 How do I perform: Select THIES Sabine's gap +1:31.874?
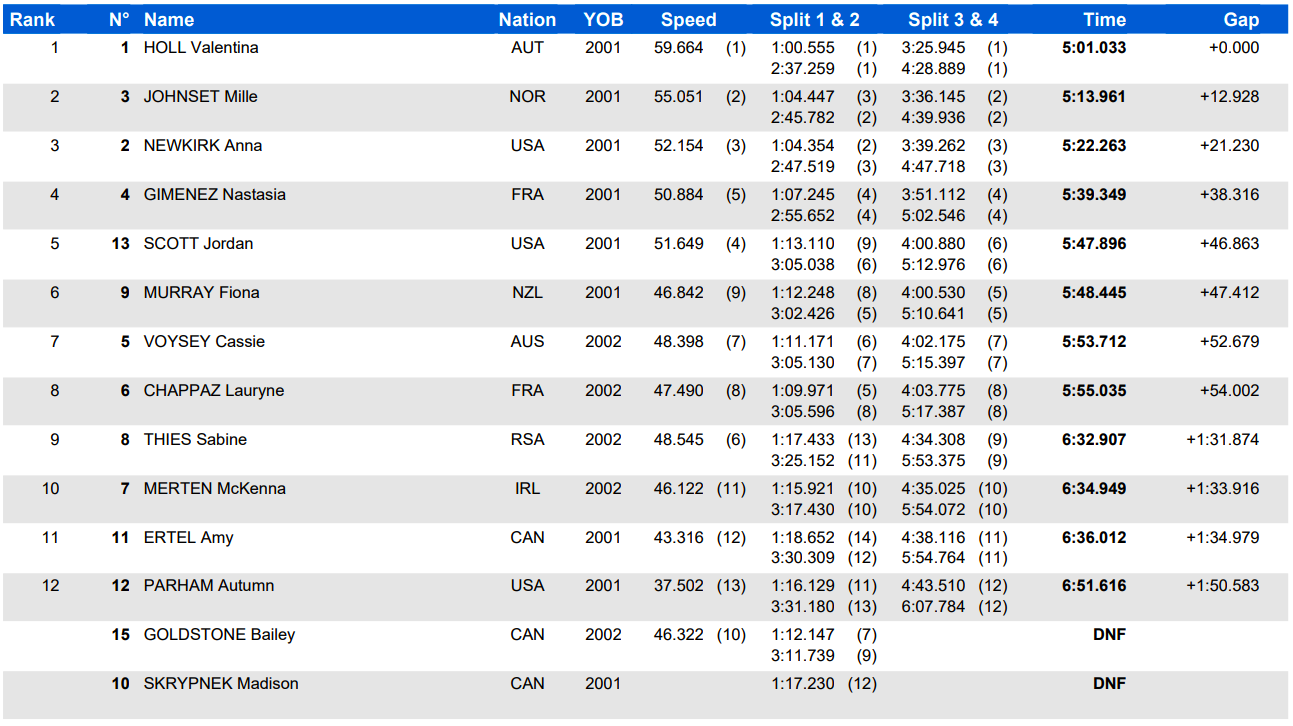pyautogui.click(x=1222, y=440)
